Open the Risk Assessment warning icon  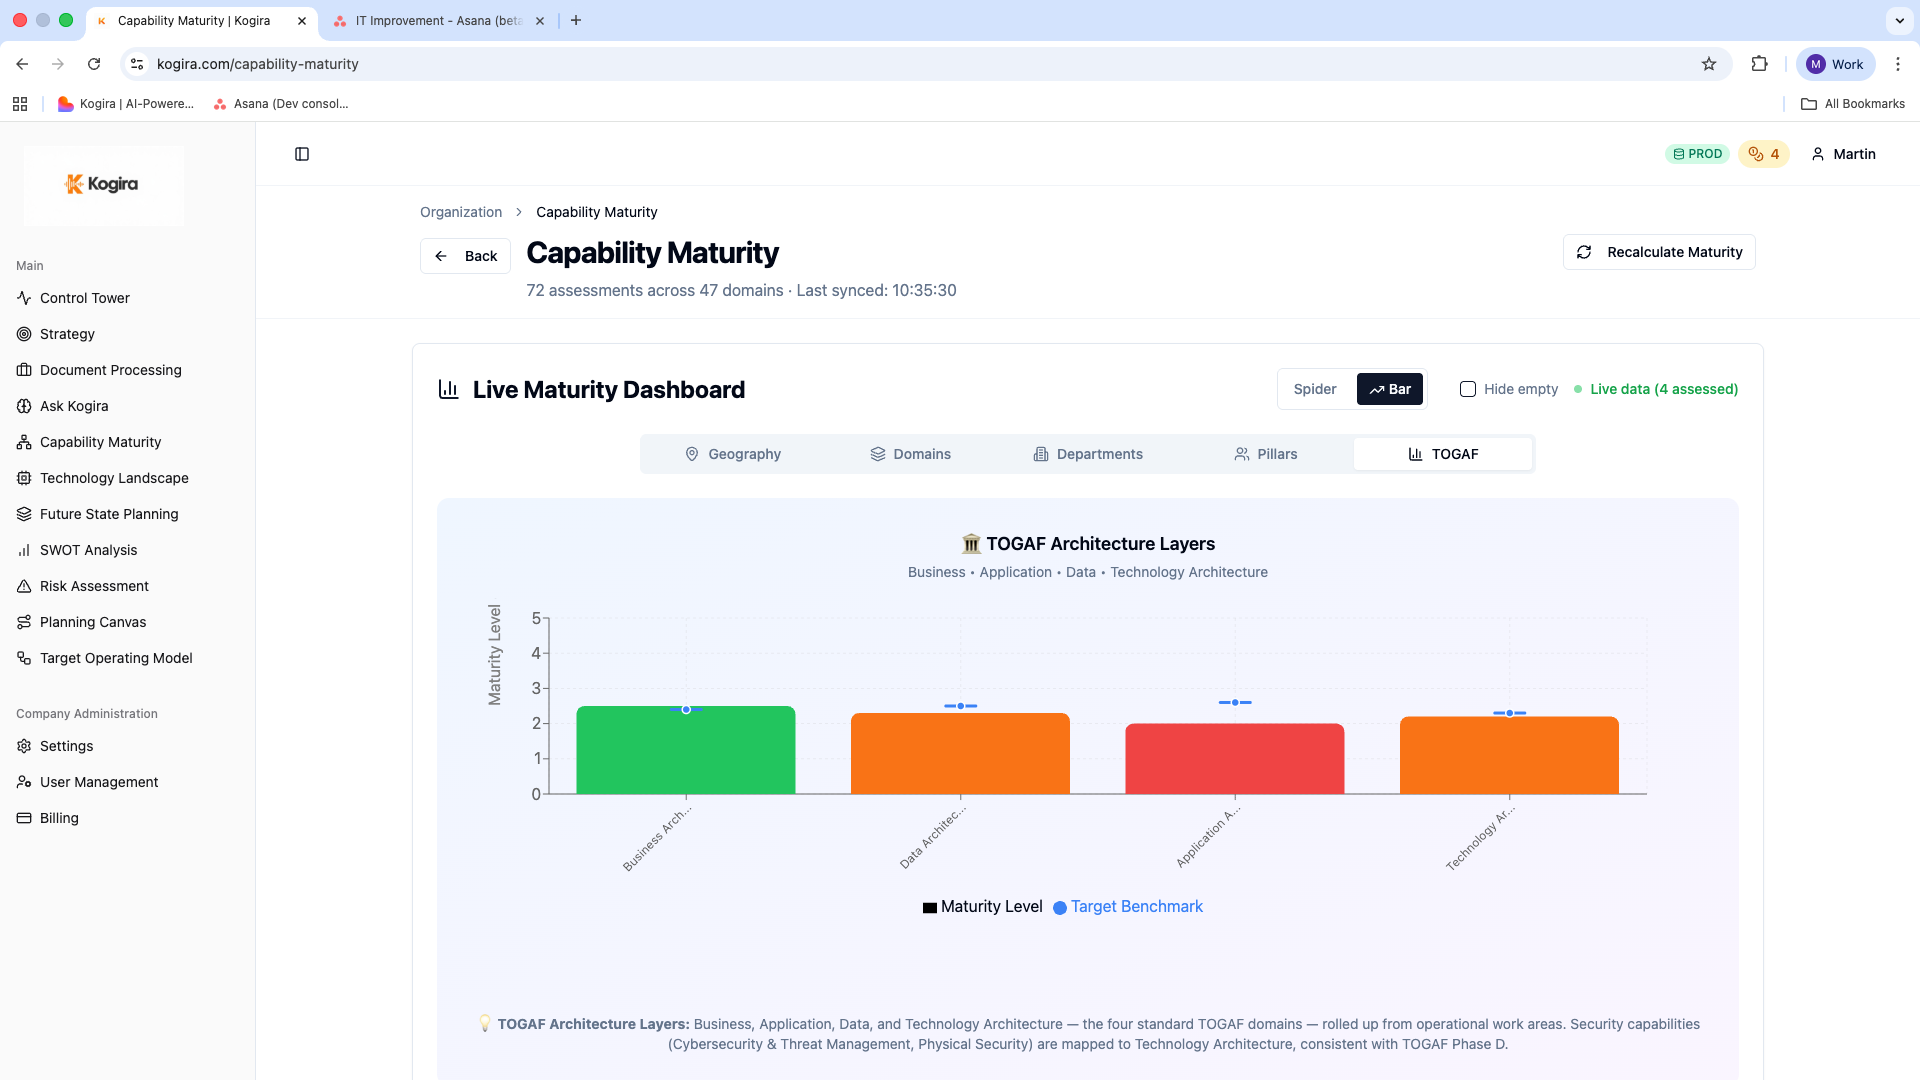(x=24, y=586)
